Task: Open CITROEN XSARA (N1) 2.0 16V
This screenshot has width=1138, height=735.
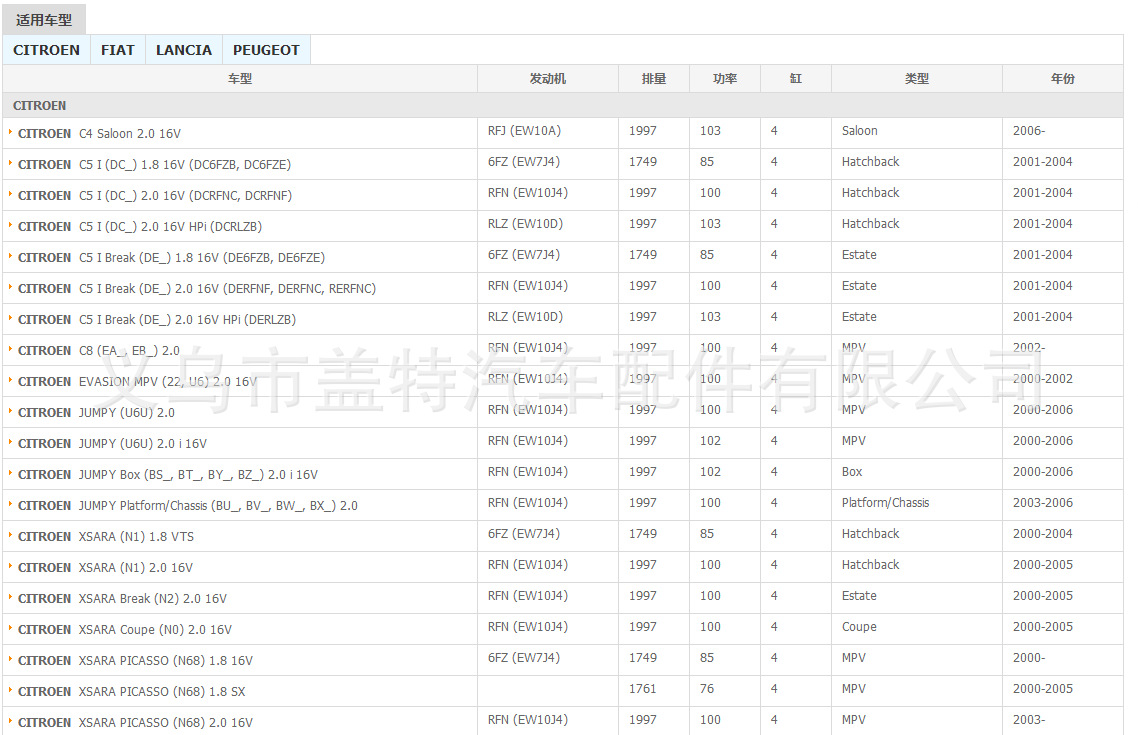Action: 105,567
